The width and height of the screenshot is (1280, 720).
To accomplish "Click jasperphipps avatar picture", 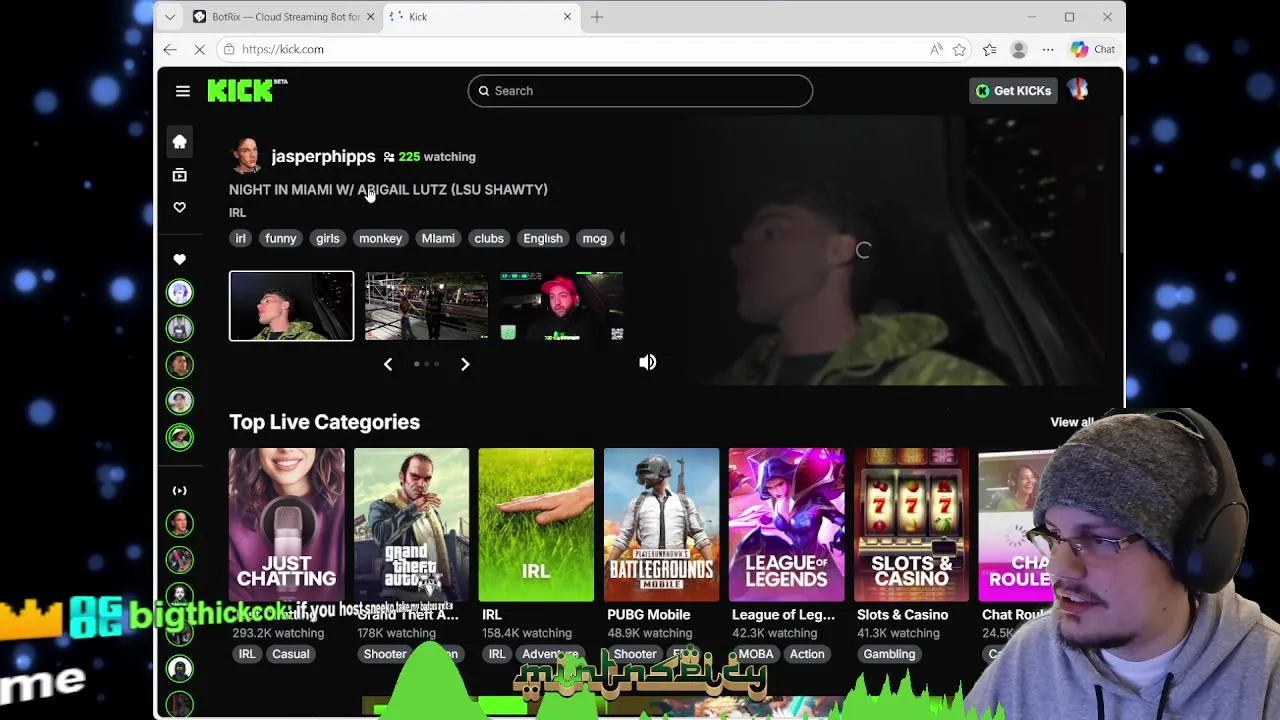I will tap(246, 157).
